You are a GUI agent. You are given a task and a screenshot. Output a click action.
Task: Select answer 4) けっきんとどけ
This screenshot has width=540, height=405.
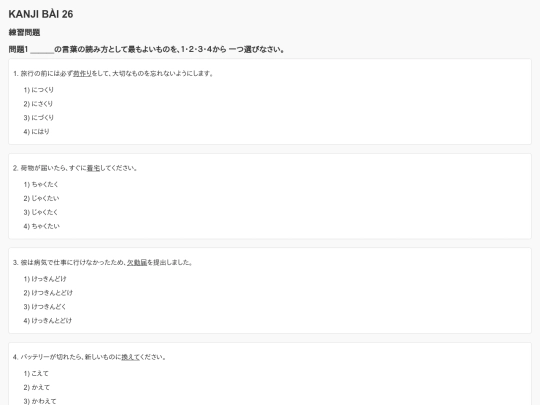(48, 321)
